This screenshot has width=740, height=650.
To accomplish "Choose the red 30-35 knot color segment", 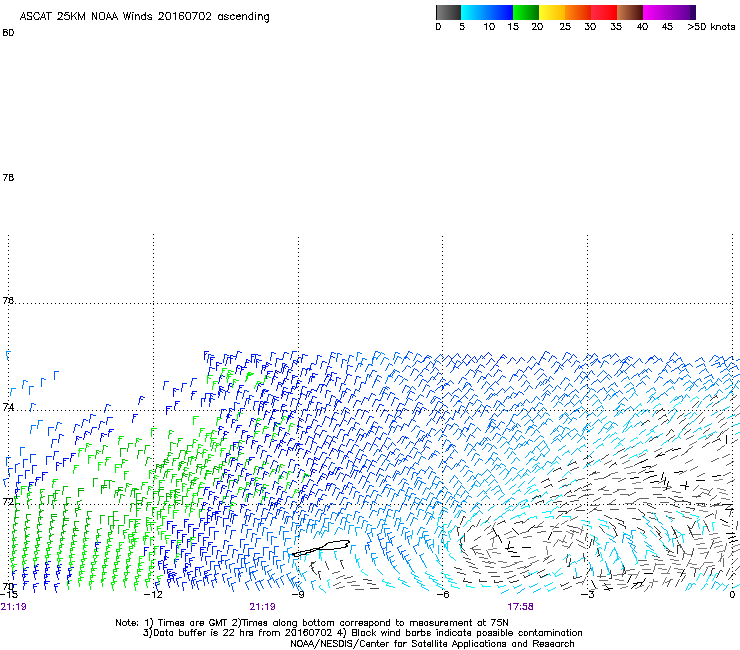I will pyautogui.click(x=604, y=12).
